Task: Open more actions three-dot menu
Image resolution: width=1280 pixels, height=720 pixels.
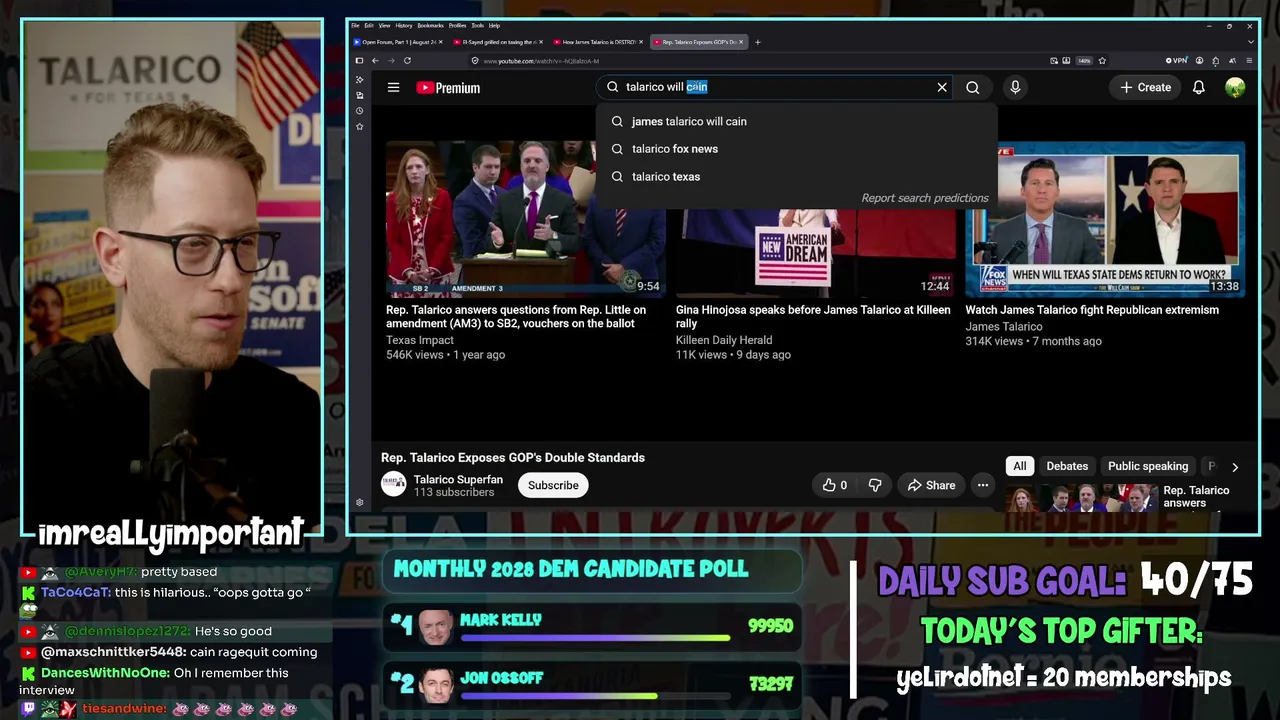Action: pyautogui.click(x=983, y=485)
